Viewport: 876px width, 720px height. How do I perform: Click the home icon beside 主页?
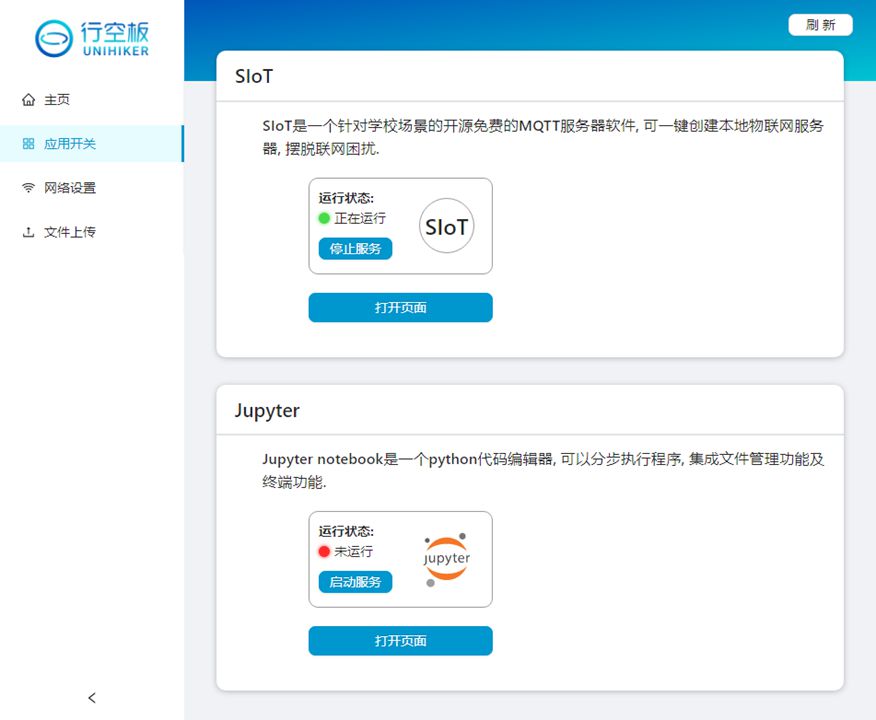pos(28,100)
